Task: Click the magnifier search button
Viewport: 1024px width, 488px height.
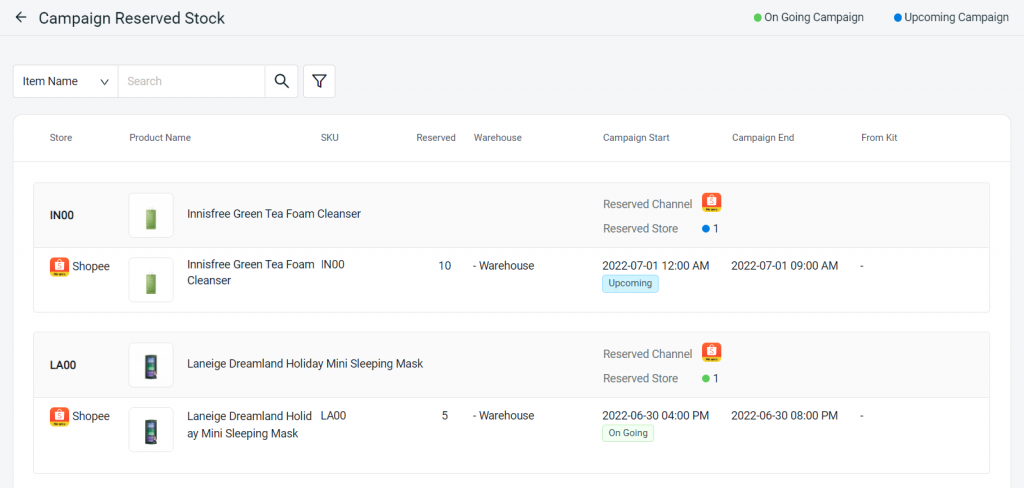Action: pyautogui.click(x=281, y=81)
